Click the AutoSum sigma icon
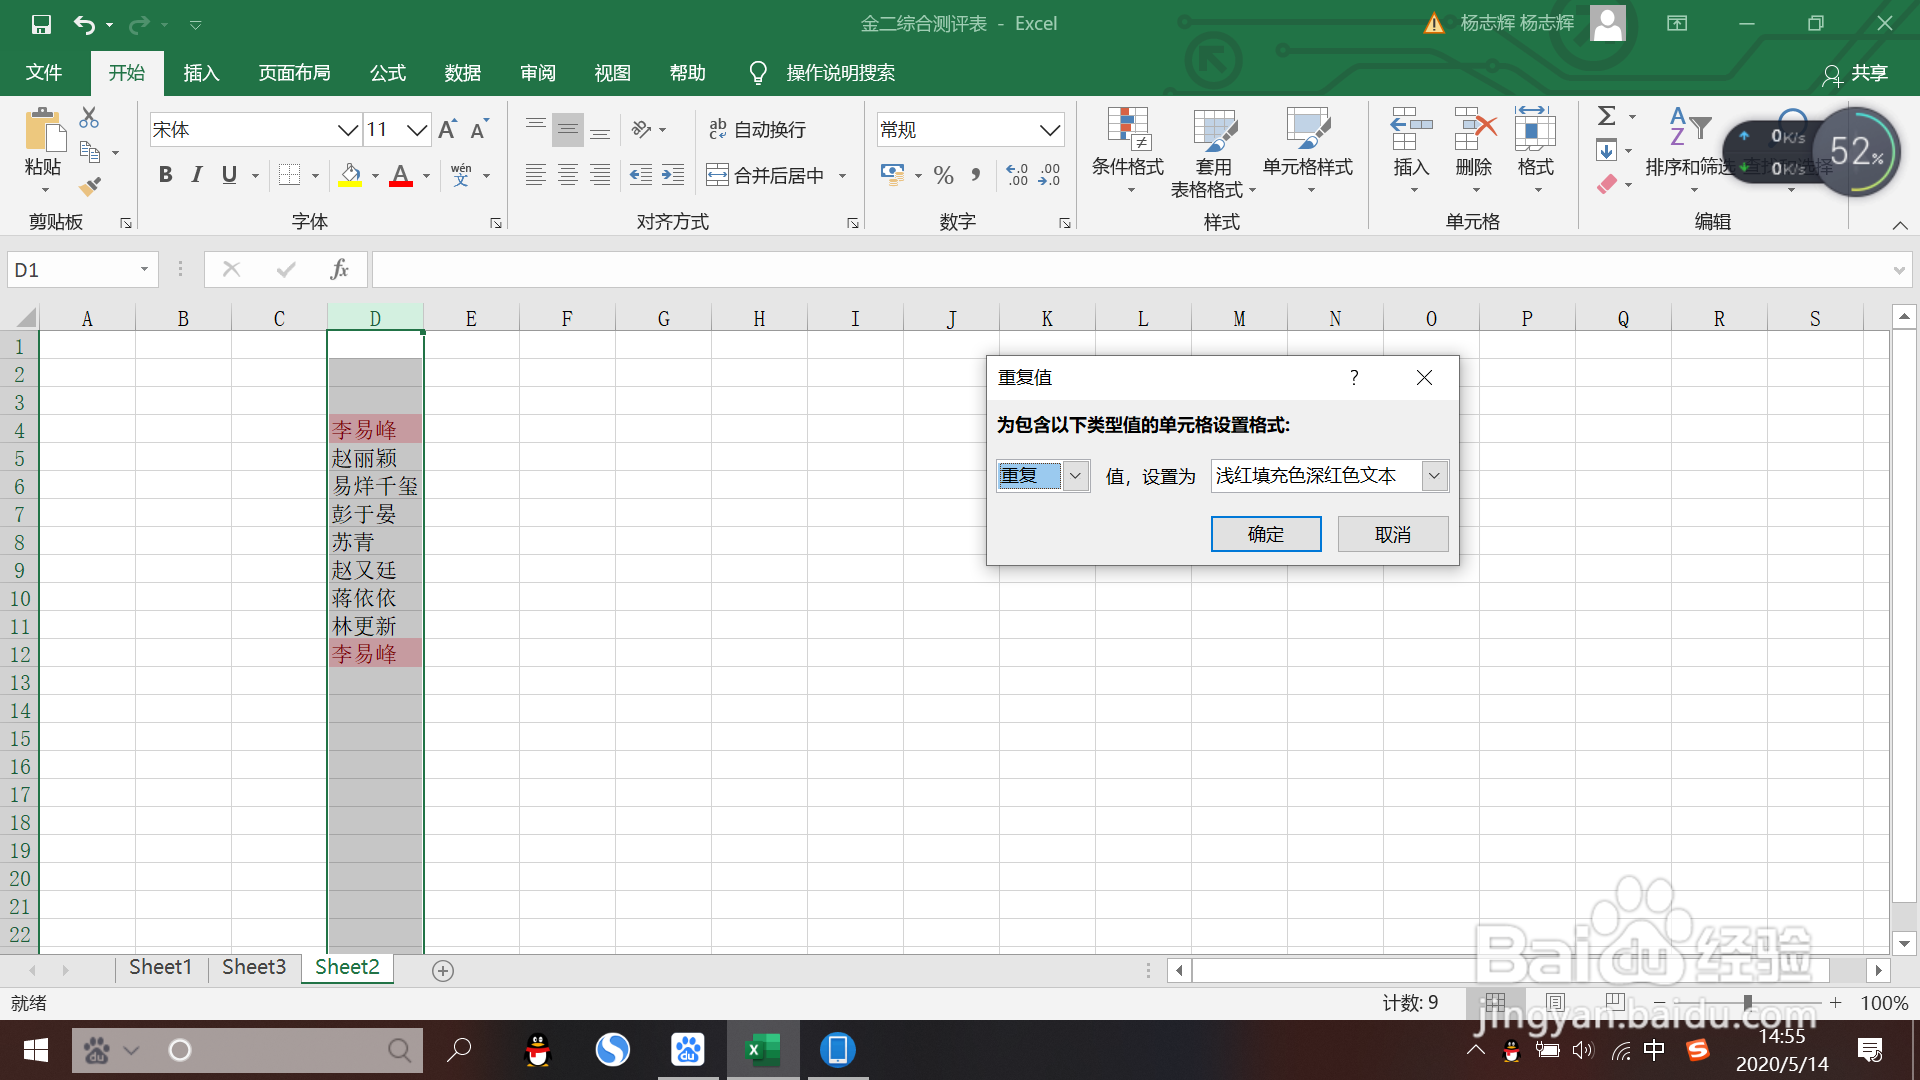 [1606, 116]
